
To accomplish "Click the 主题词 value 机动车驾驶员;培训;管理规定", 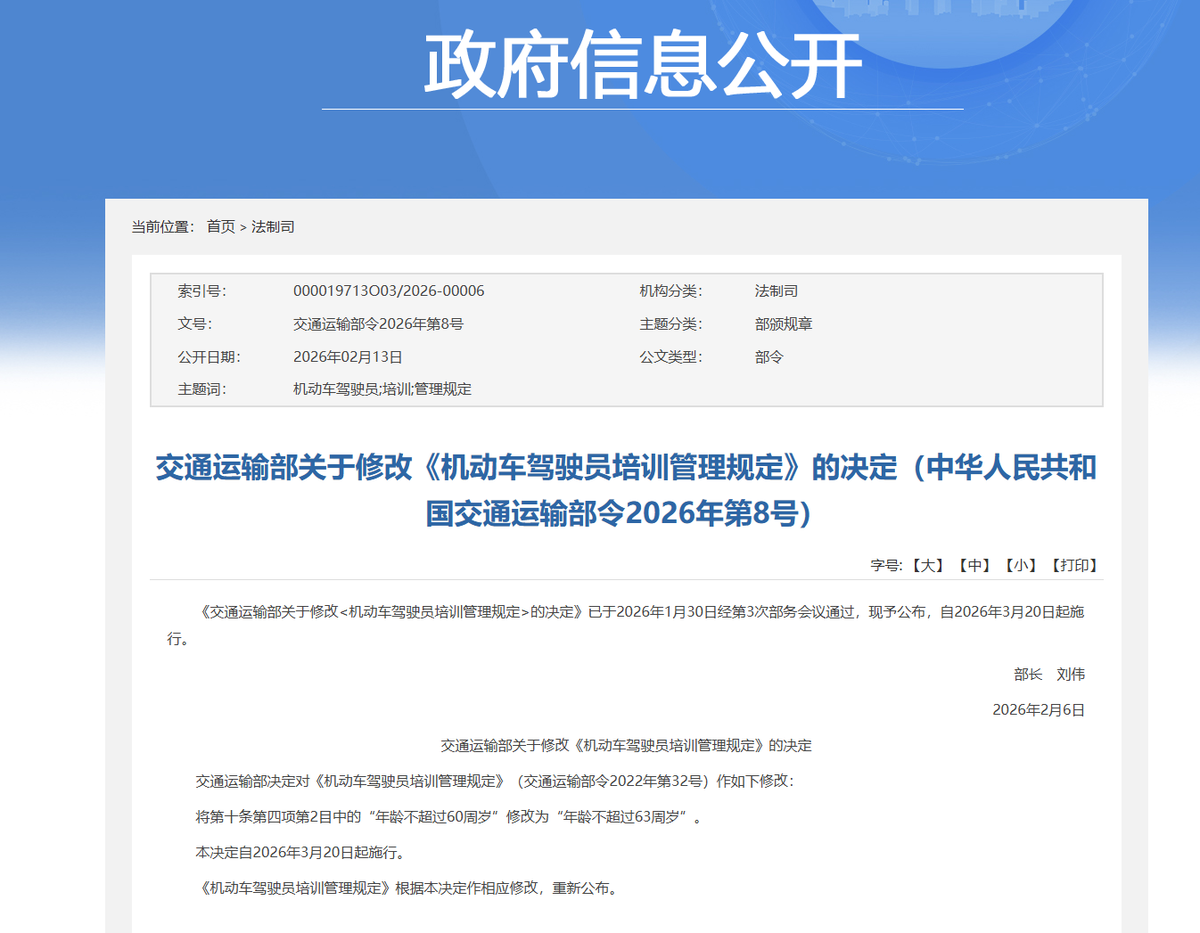I will (381, 389).
